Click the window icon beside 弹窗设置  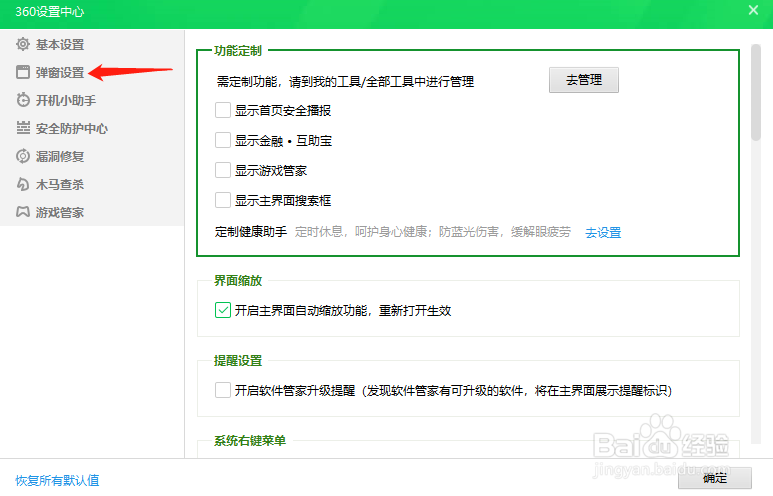point(23,72)
